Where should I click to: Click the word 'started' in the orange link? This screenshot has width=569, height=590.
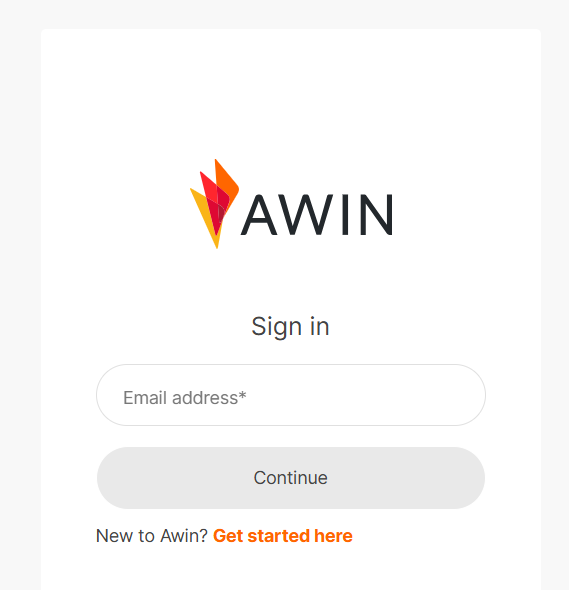278,536
